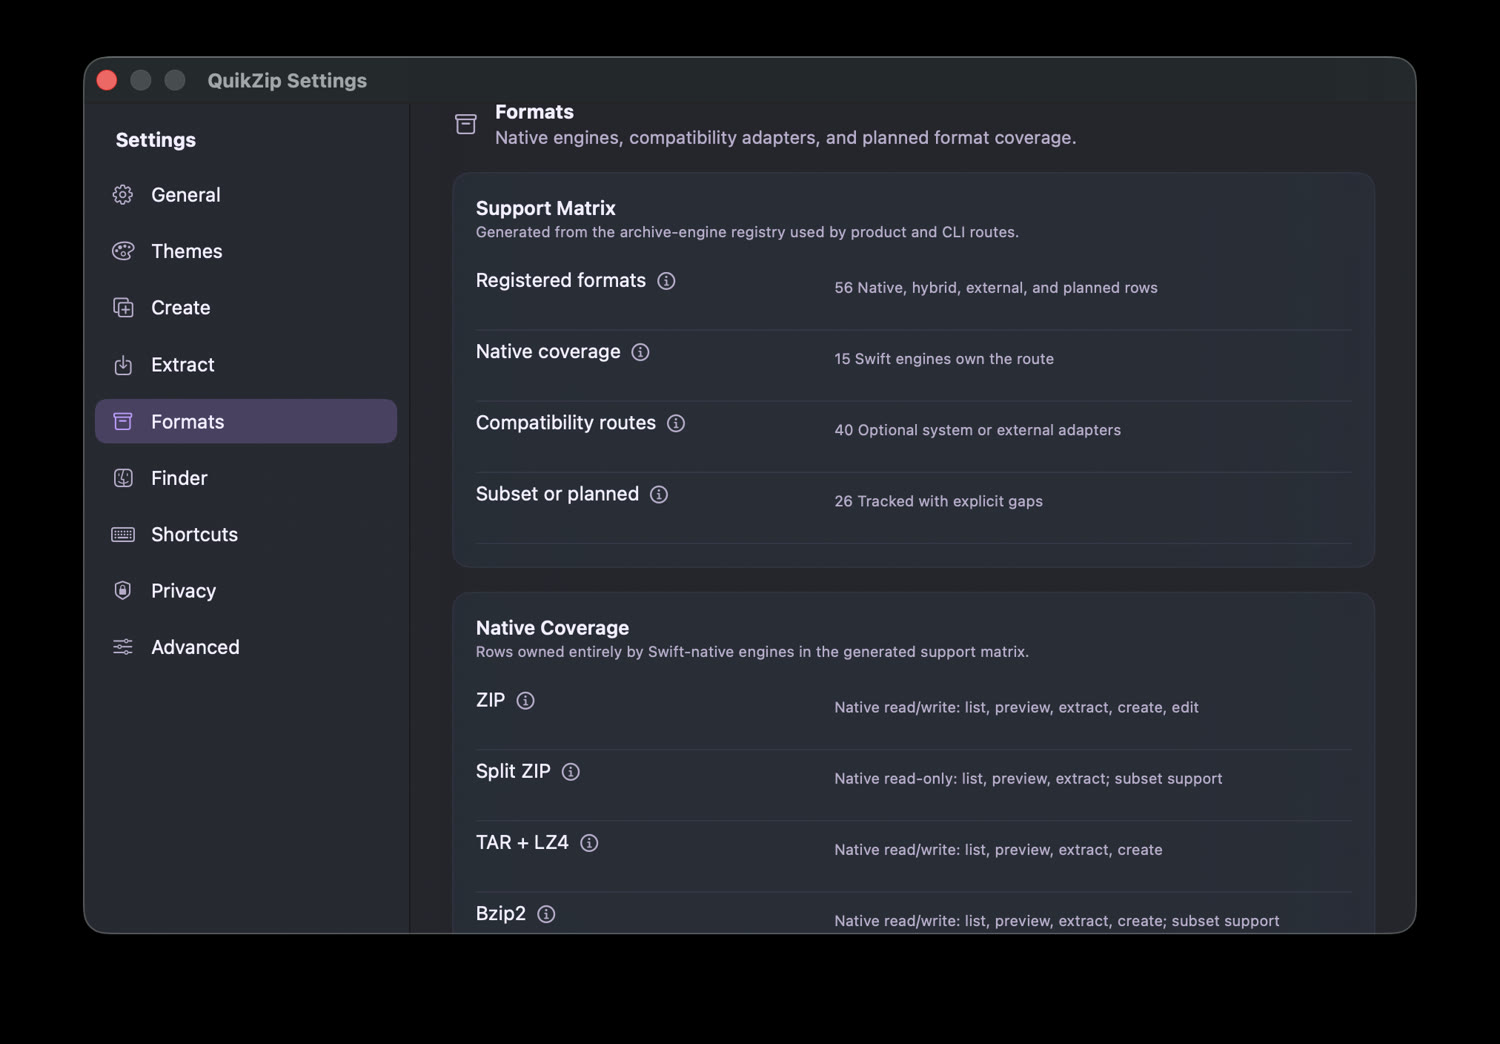Click the Create archive plus icon
The image size is (1500, 1044).
pyautogui.click(x=123, y=308)
